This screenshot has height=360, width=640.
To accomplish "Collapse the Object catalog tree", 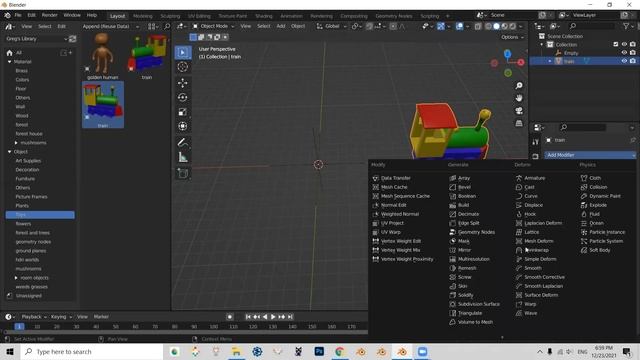I will 9,152.
